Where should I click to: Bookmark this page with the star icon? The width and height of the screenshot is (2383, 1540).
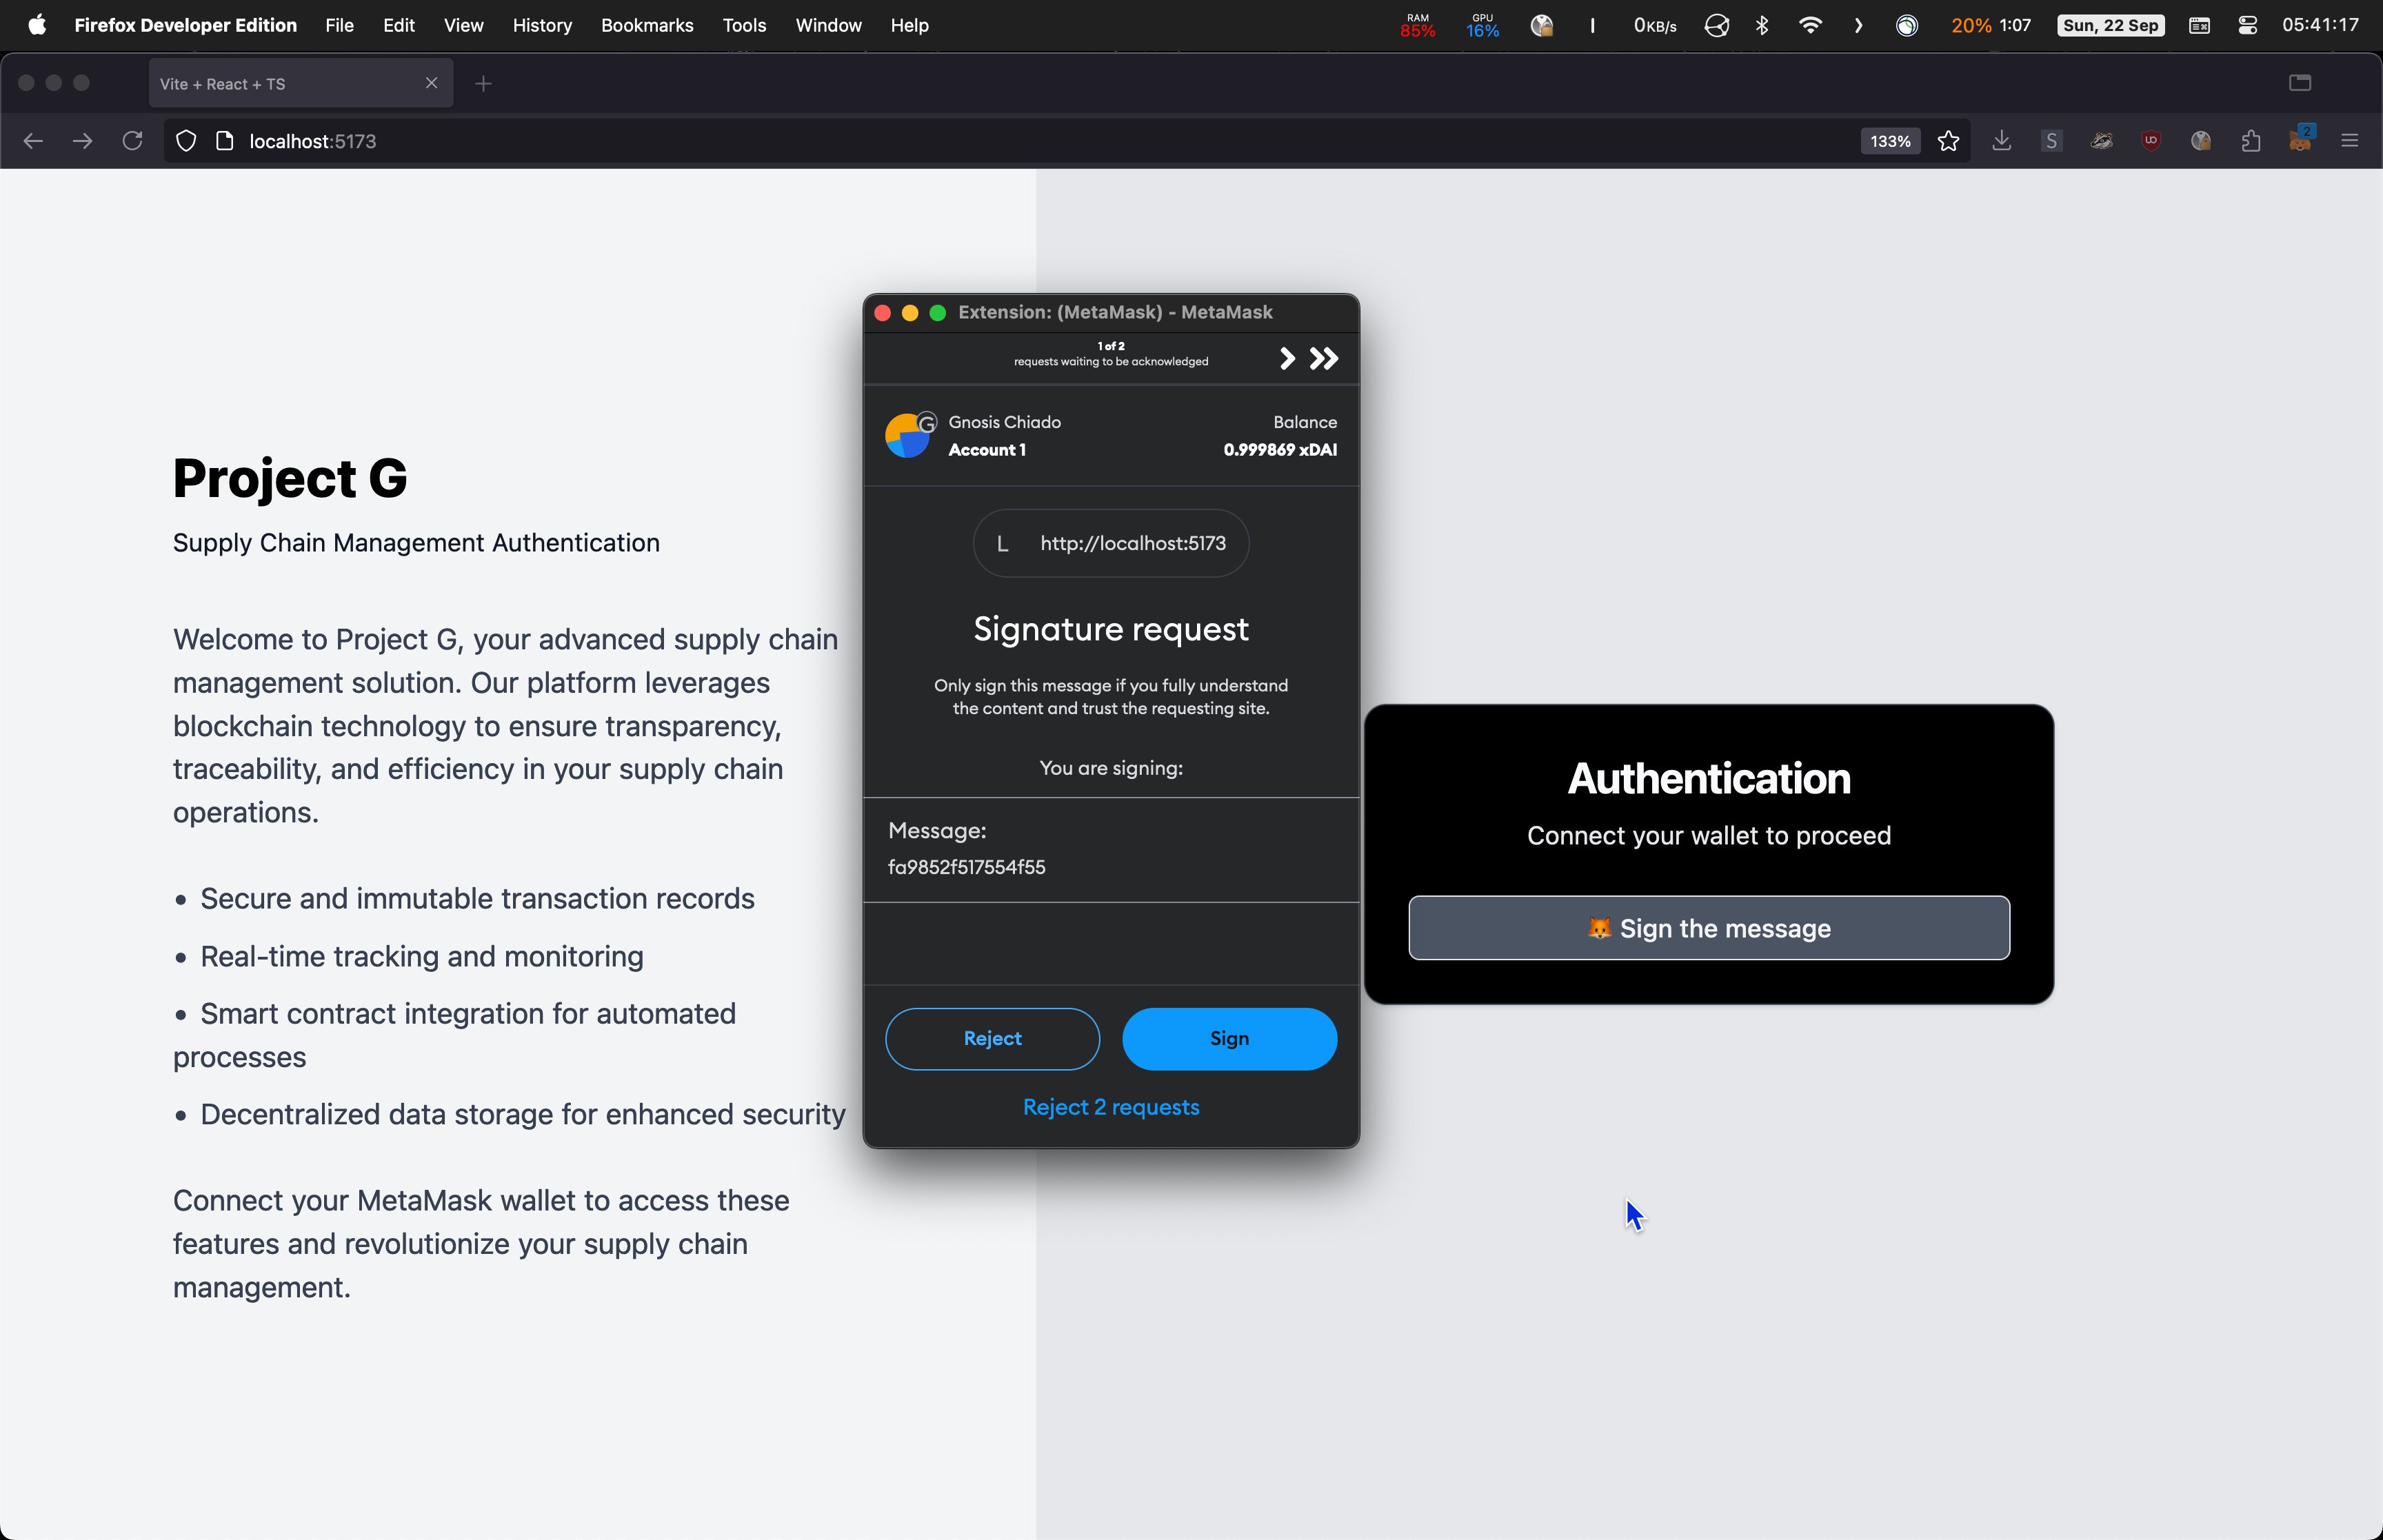pyautogui.click(x=1948, y=141)
